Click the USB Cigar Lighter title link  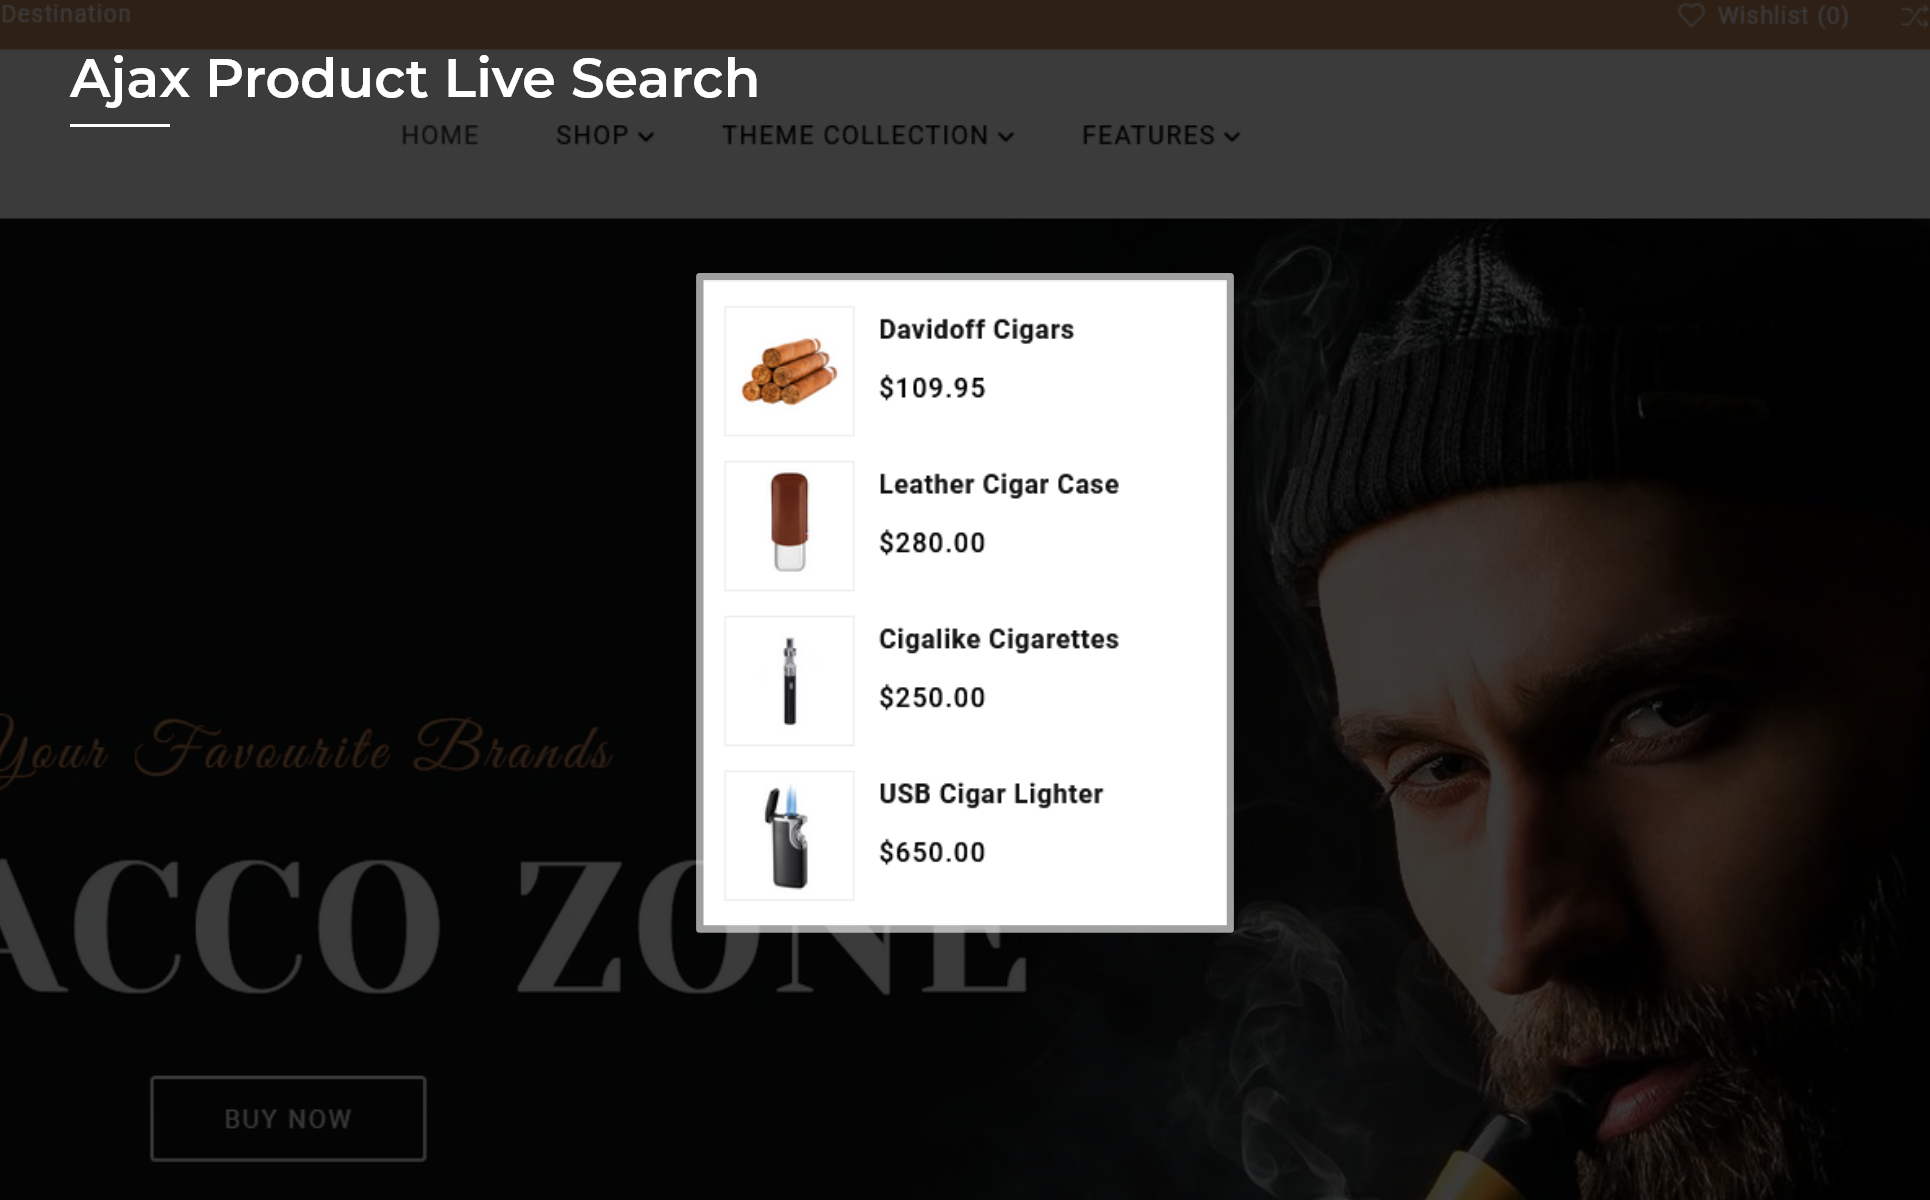(990, 795)
